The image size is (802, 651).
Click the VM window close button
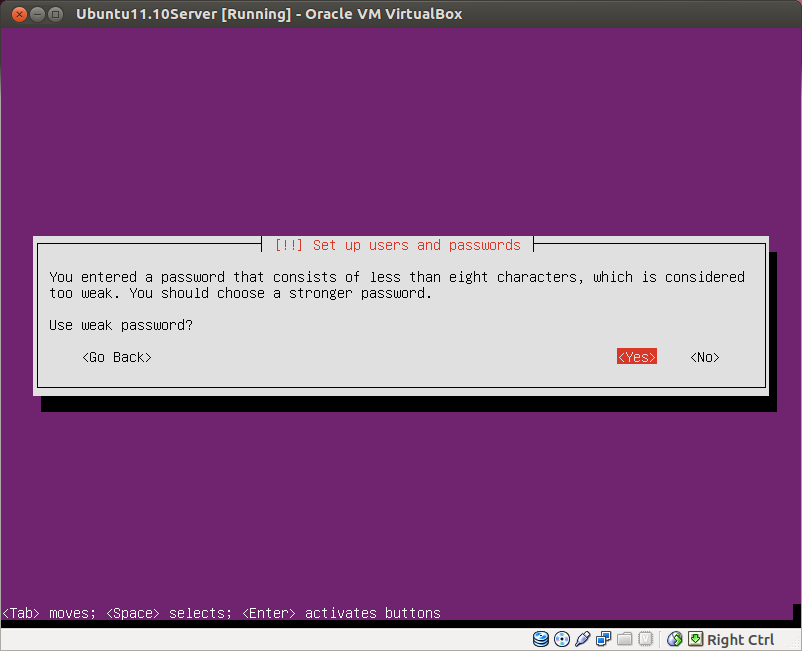tap(17, 14)
